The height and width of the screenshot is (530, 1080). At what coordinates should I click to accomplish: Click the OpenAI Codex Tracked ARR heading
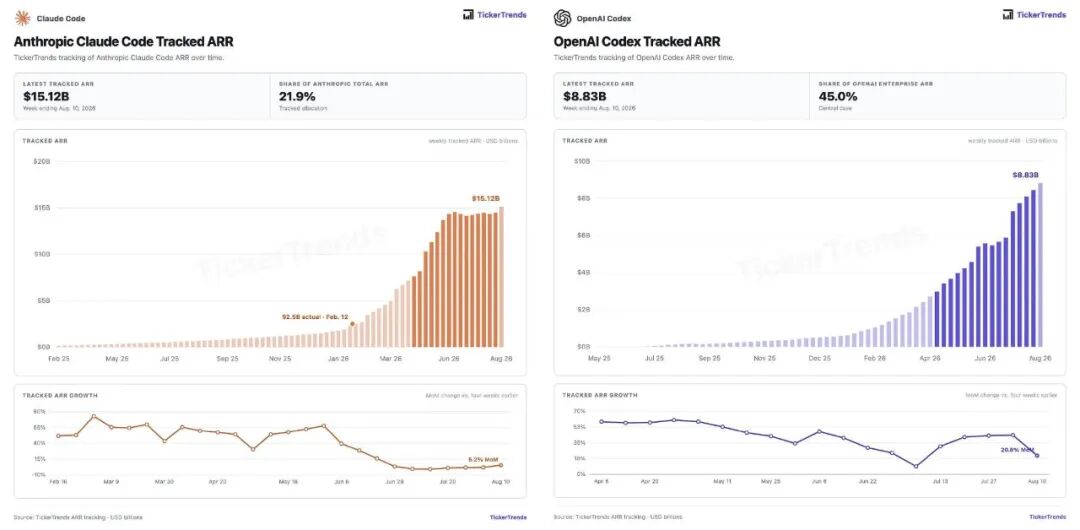637,41
